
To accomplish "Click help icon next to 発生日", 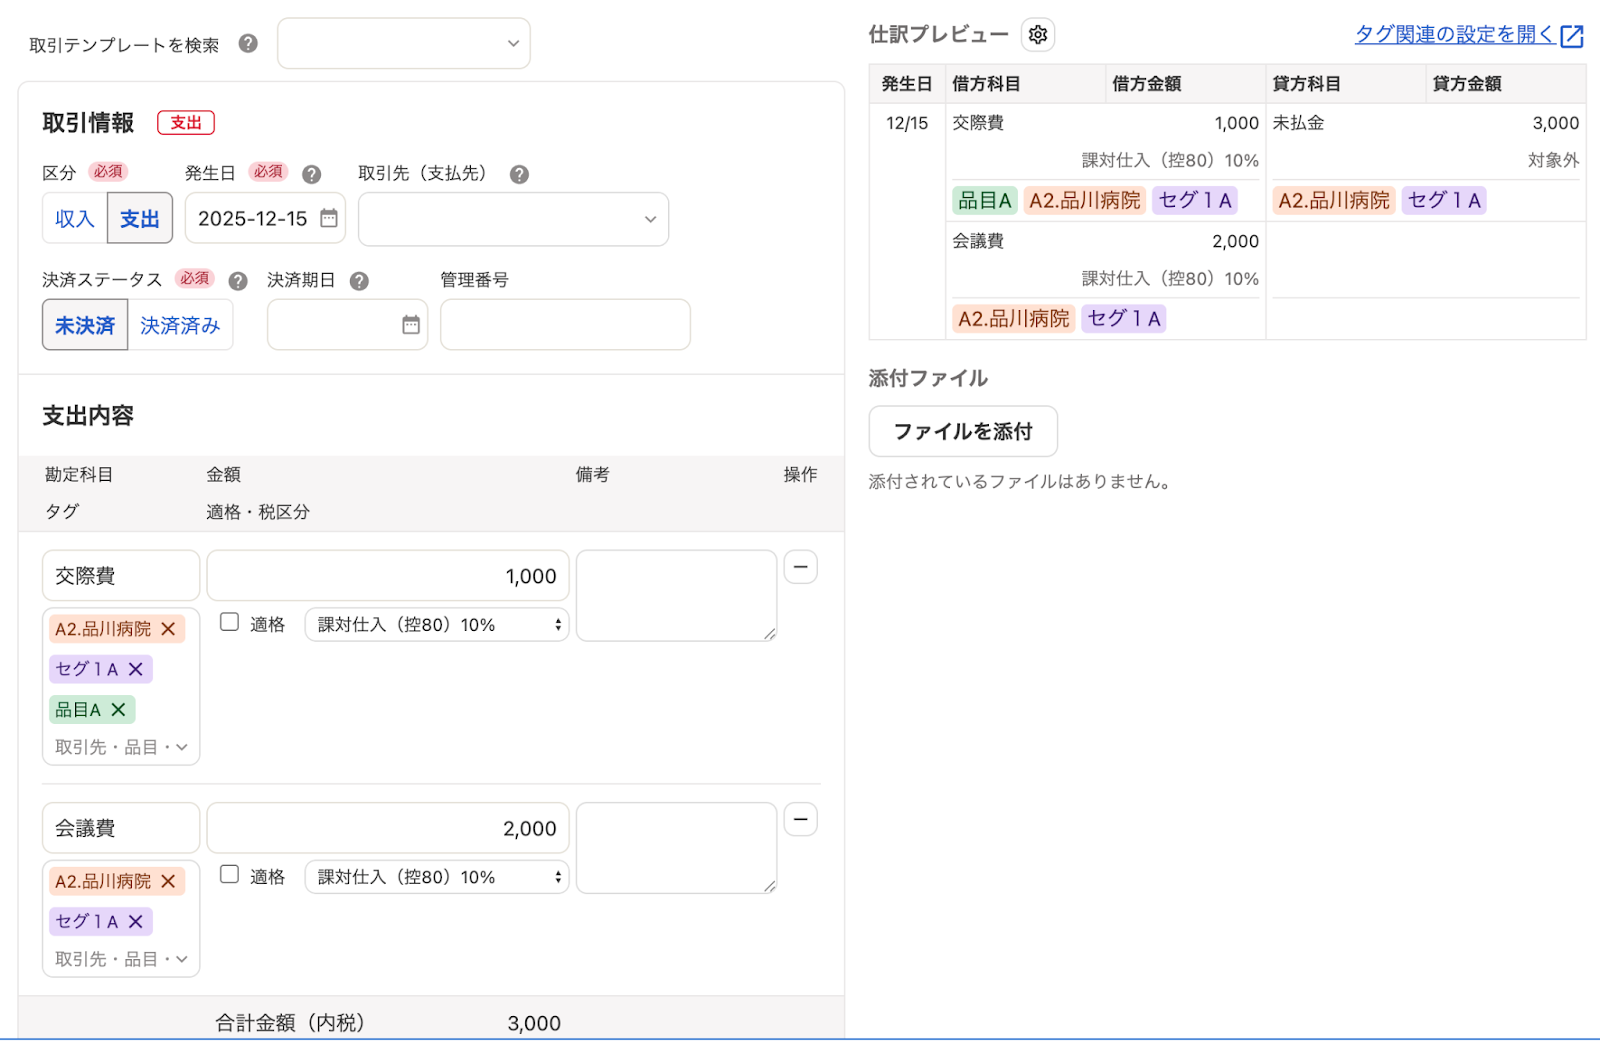I will [x=312, y=174].
